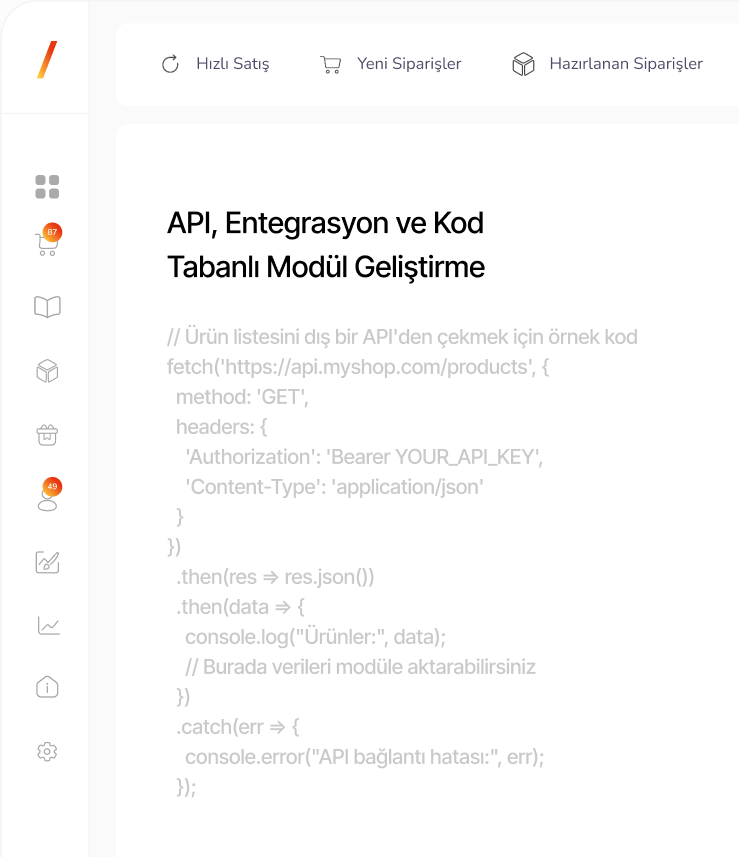Open the shopping cart with 87 badge
This screenshot has height=857, width=739.
point(46,243)
